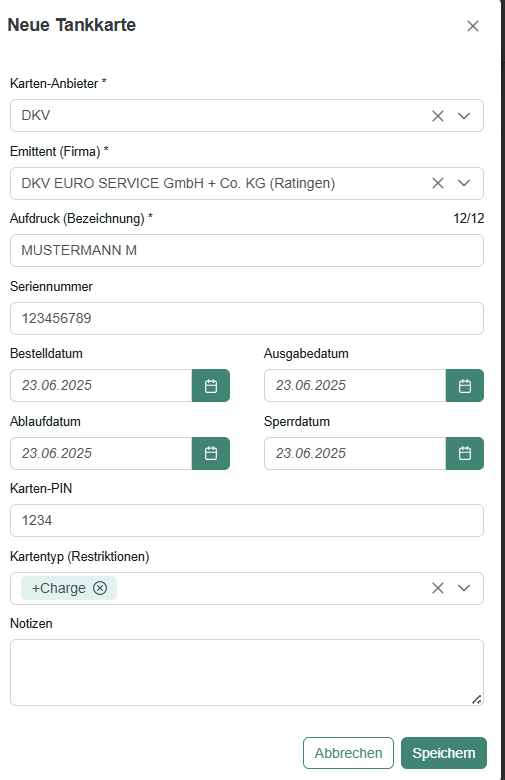Focus the Notizen text area
Image resolution: width=505 pixels, height=780 pixels.
tap(247, 673)
